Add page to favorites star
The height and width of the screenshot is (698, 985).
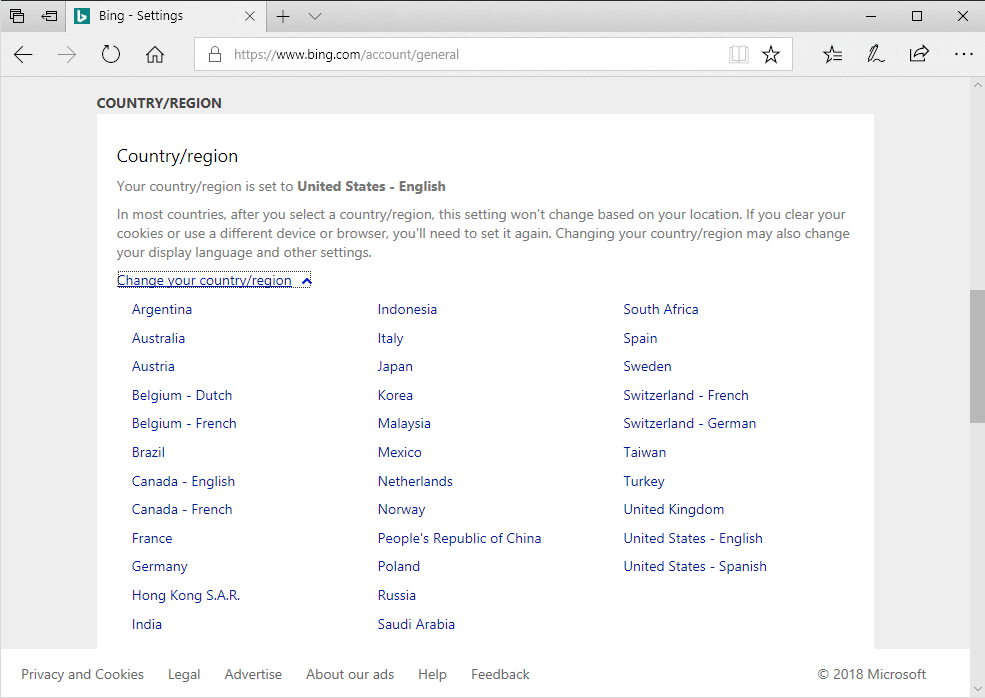tap(771, 55)
